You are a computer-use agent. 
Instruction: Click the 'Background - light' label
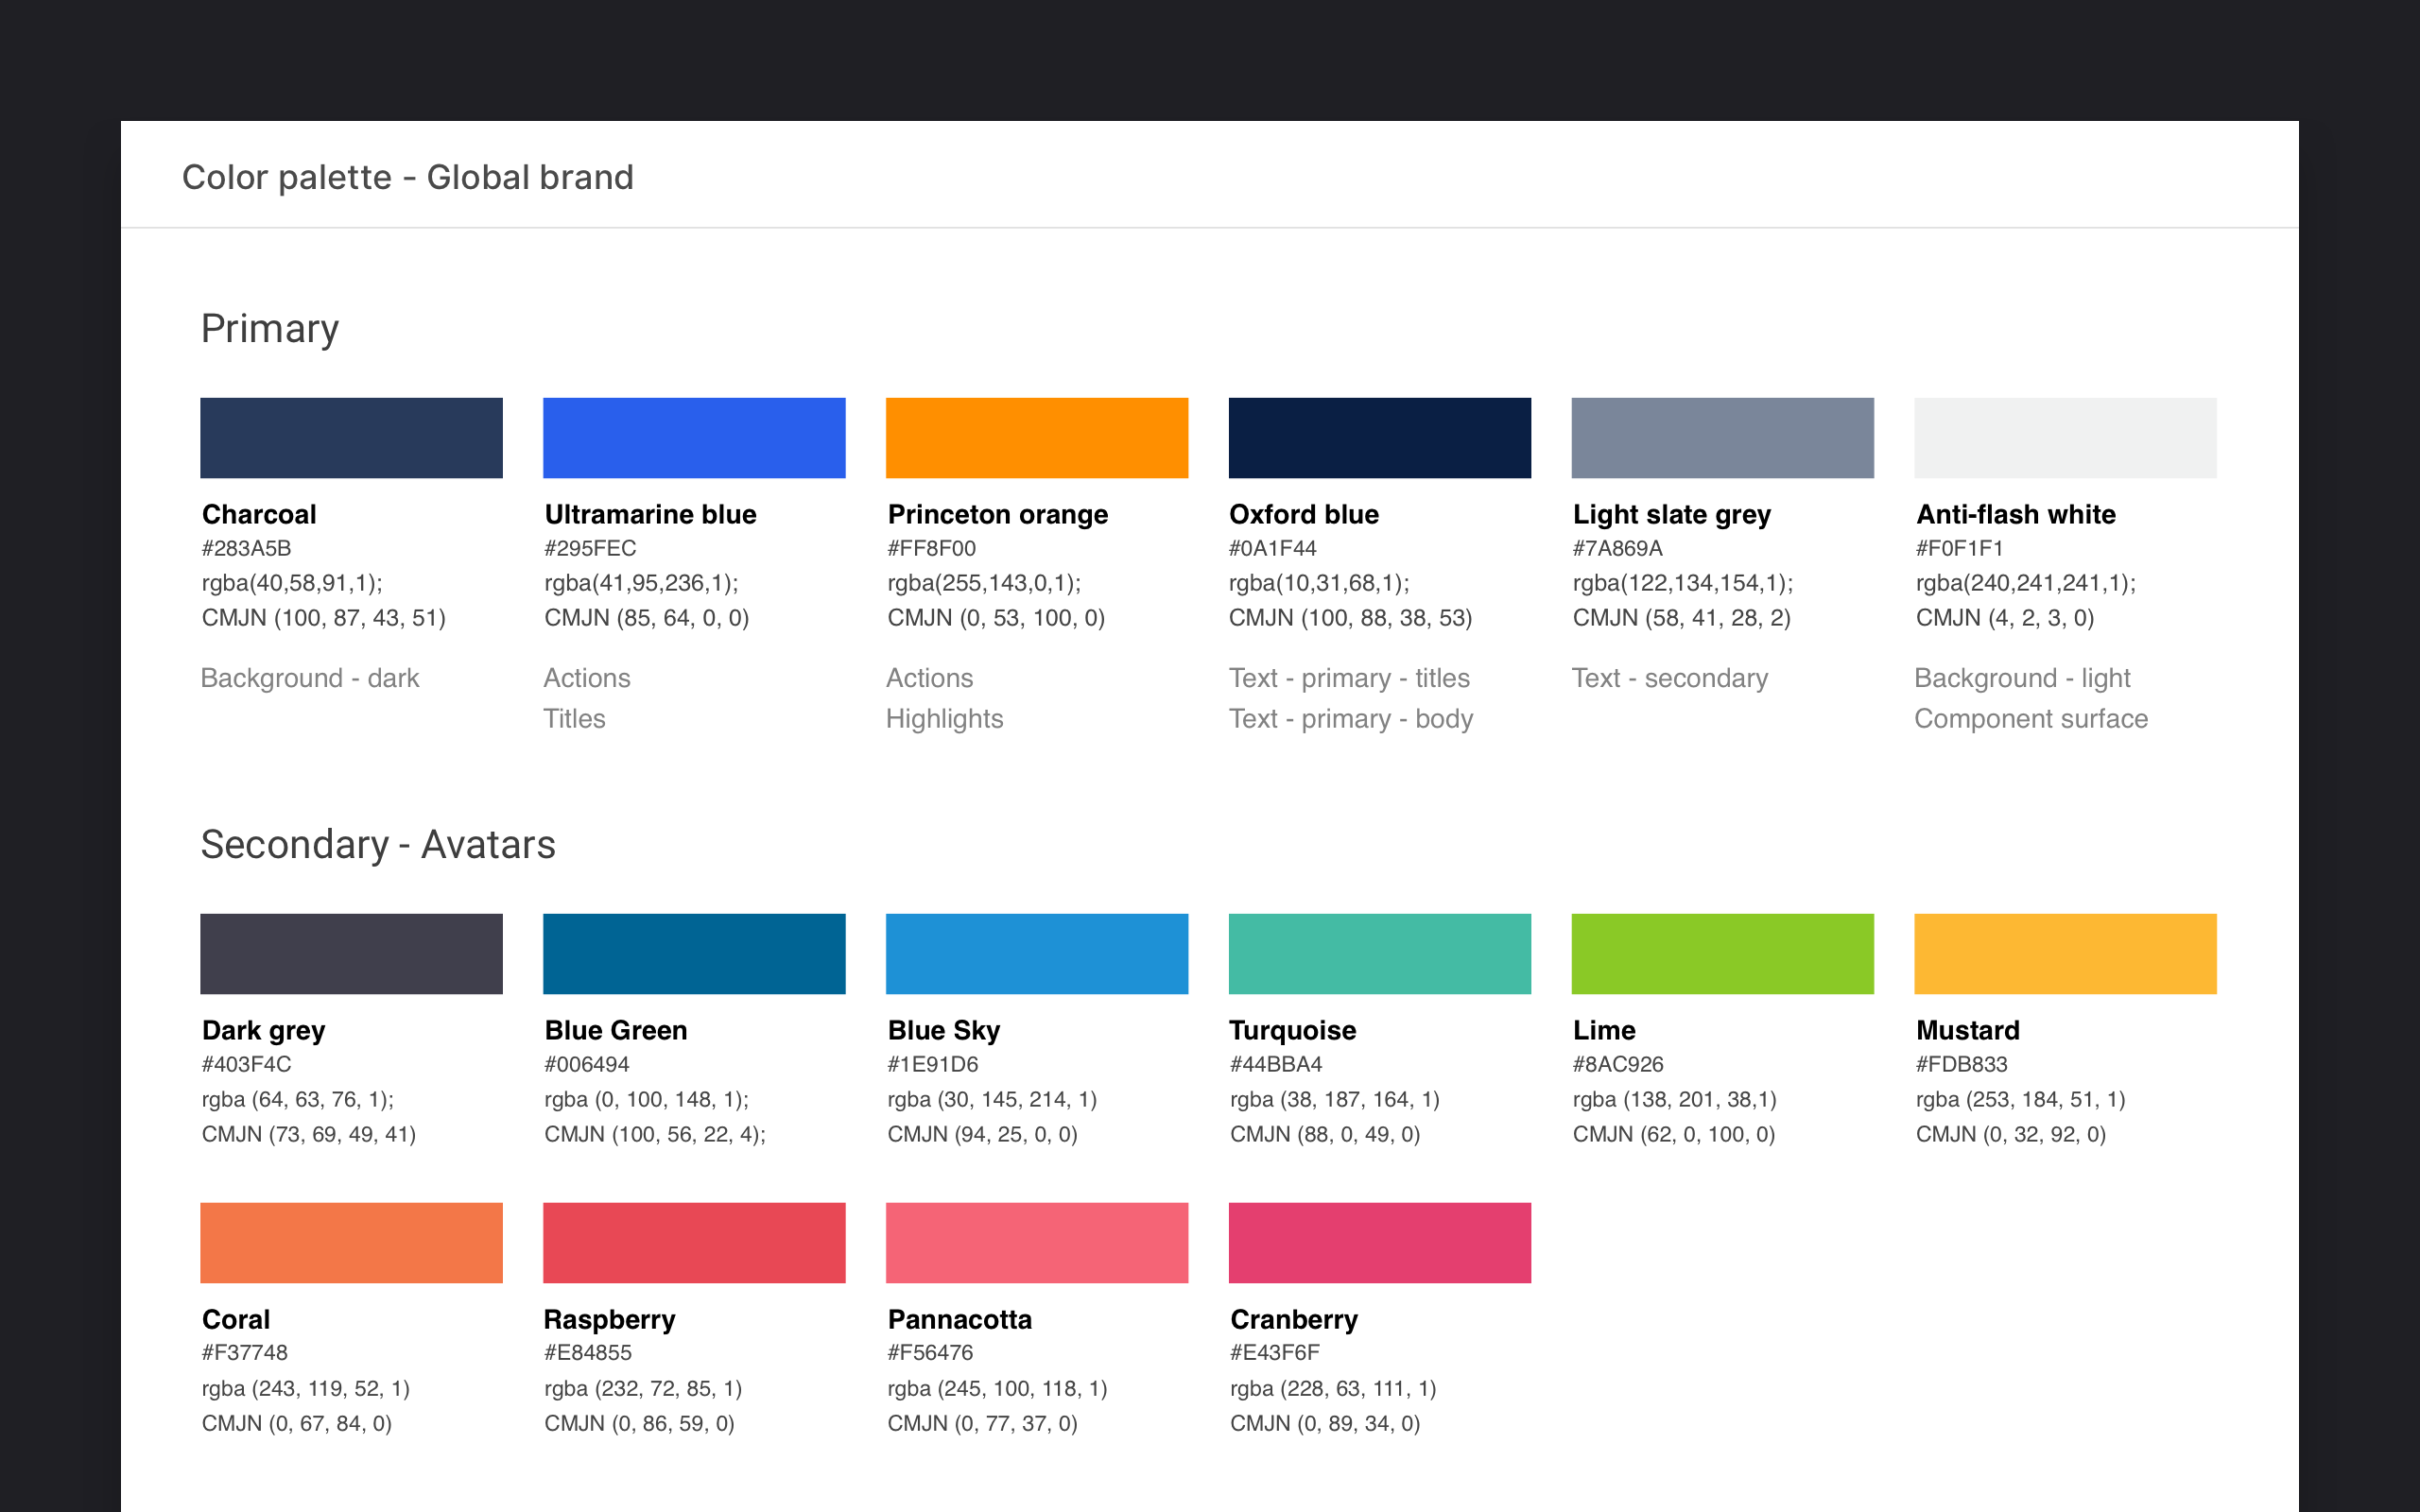coord(2023,678)
